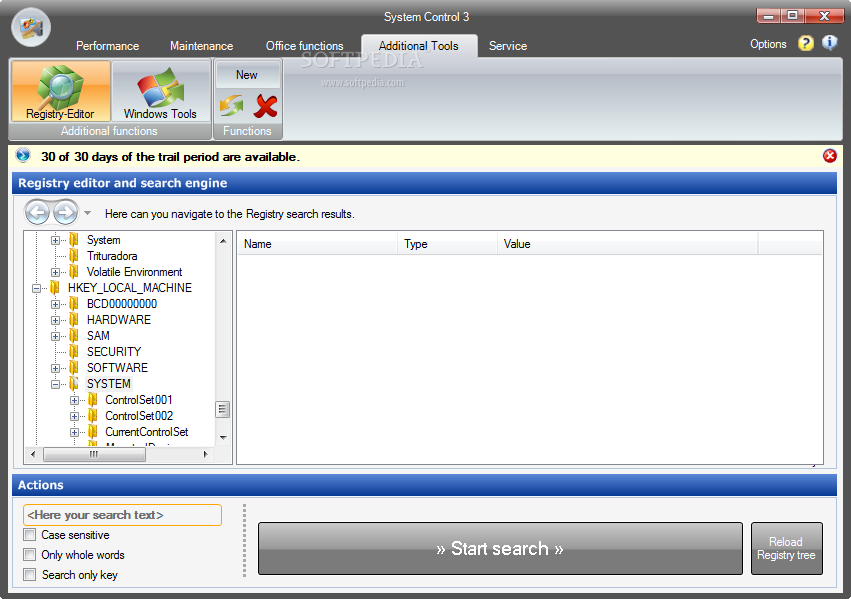This screenshot has width=851, height=599.
Task: Select the SECURITY registry key
Action: pos(114,352)
